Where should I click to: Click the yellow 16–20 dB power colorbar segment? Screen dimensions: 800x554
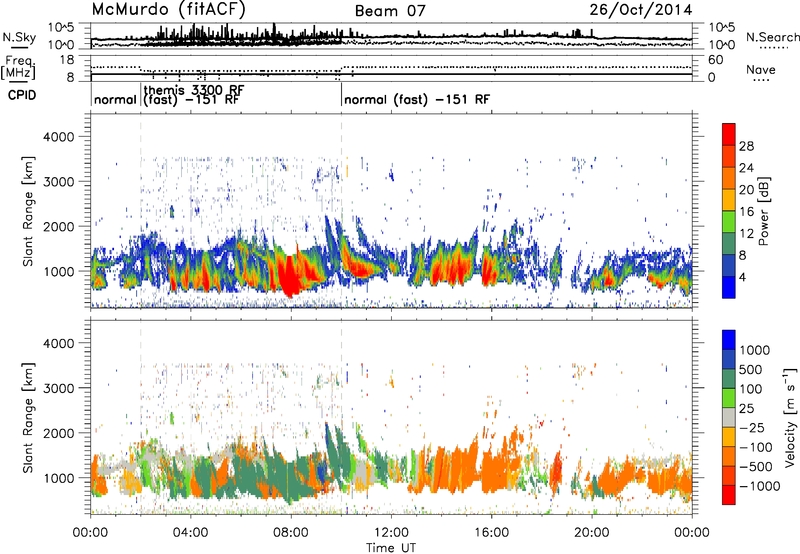tap(729, 200)
